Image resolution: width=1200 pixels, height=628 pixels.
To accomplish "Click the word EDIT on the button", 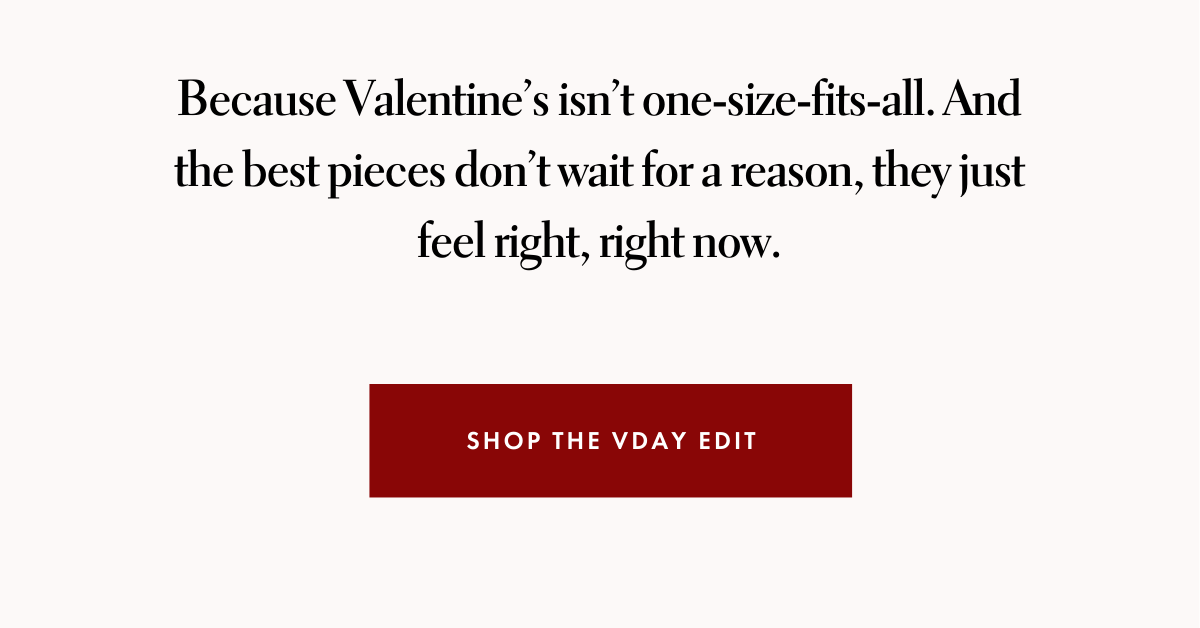I will point(733,441).
